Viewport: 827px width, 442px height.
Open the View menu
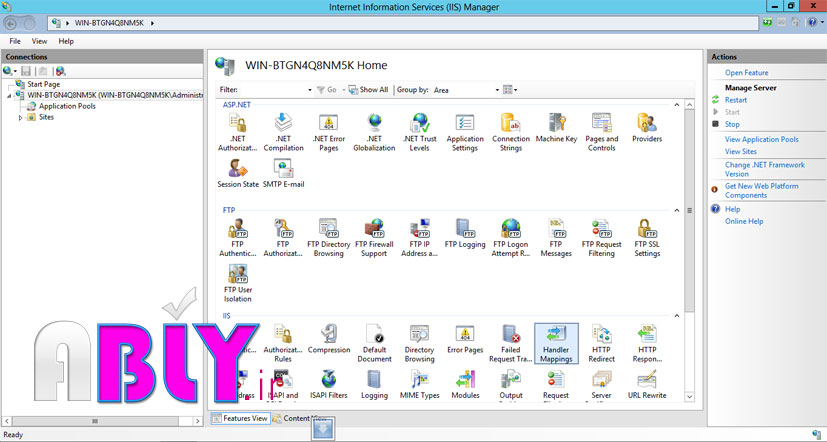tap(39, 41)
